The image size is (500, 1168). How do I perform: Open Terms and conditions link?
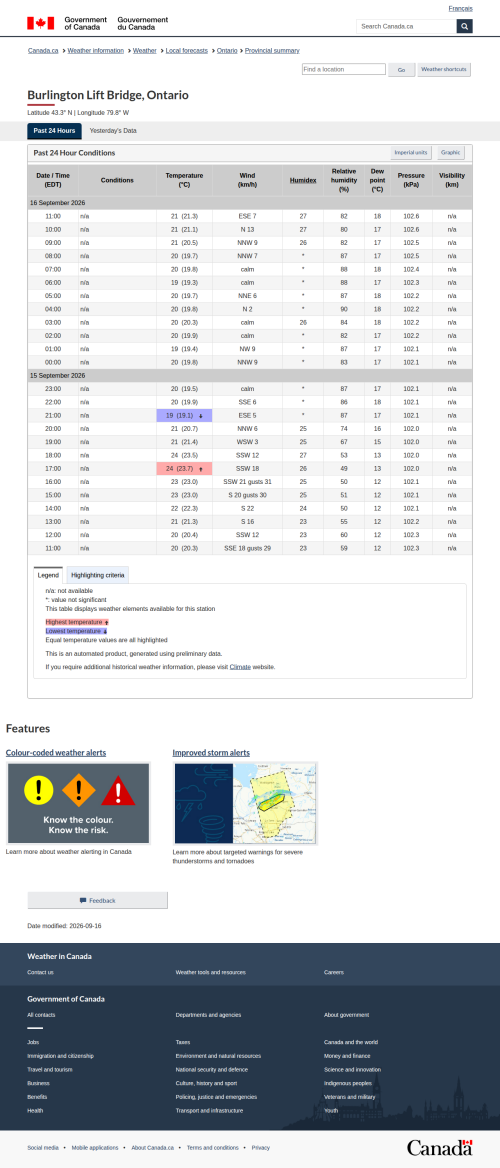pos(212,1147)
